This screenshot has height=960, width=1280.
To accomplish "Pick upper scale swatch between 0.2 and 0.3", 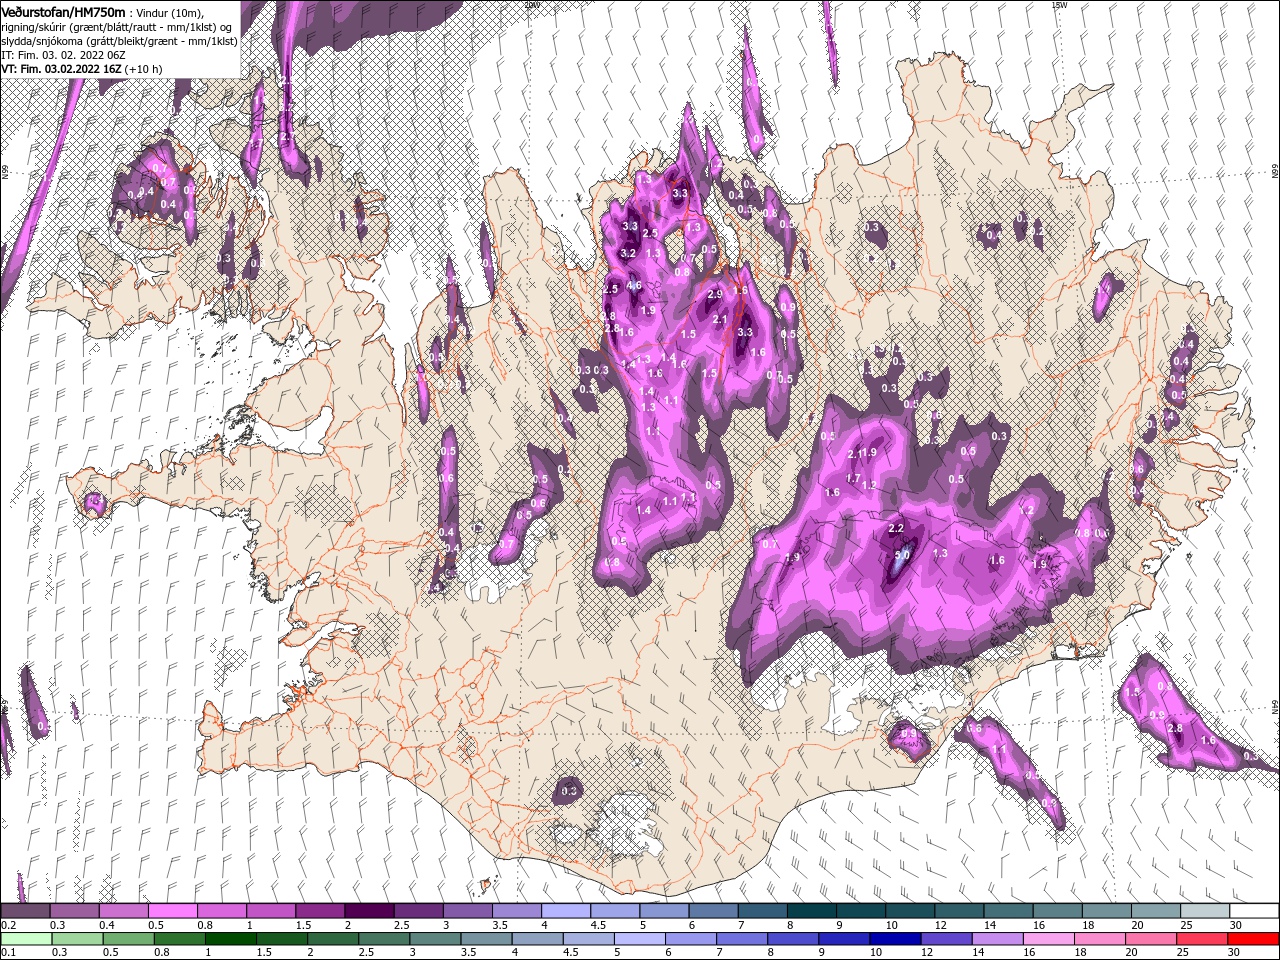I will [x=26, y=911].
